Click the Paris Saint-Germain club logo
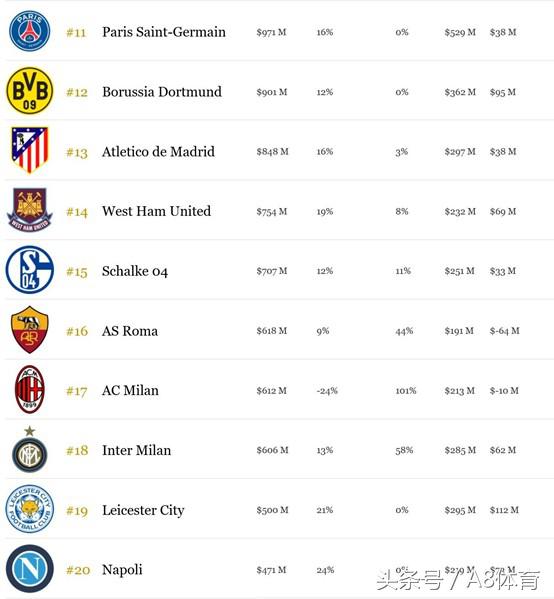 pos(29,31)
